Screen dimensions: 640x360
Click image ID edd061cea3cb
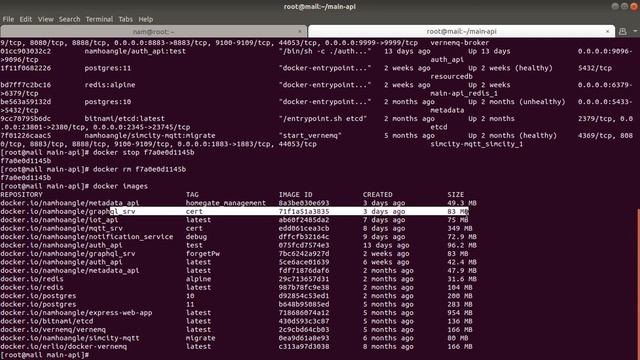304,228
